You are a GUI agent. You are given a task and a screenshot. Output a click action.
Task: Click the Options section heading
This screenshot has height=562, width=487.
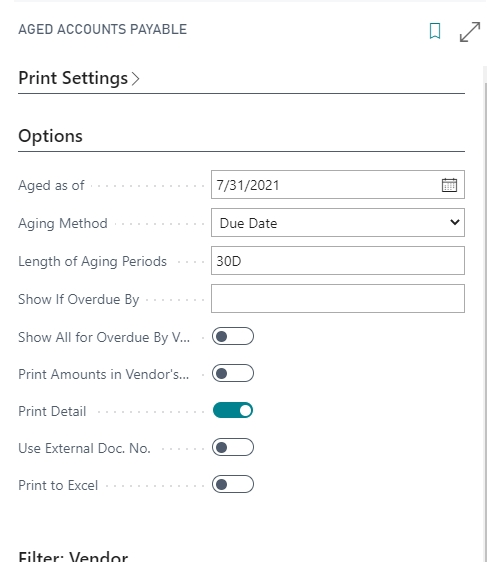pos(51,136)
